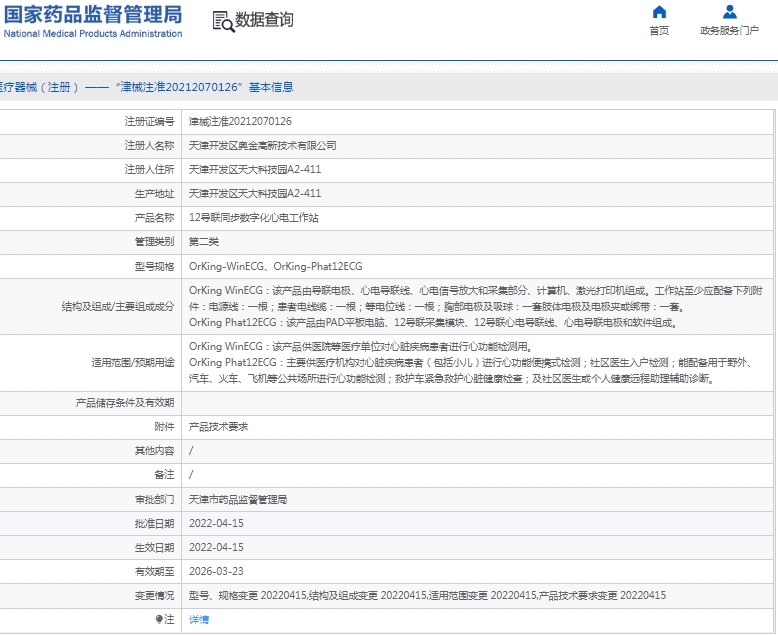
Task: Click the bulb icon beside 注
Action: point(159,619)
